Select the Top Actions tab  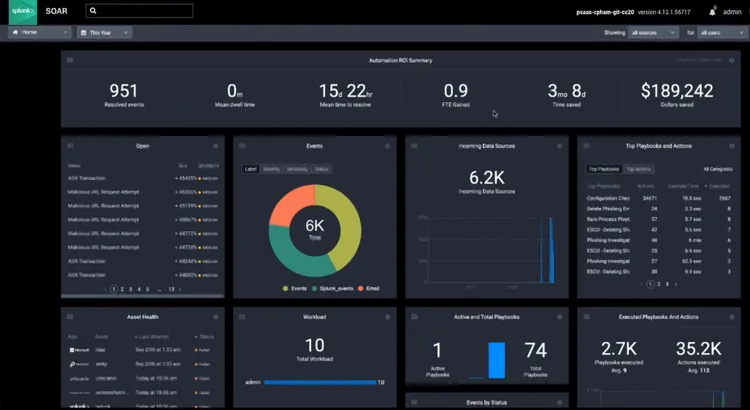click(x=638, y=169)
